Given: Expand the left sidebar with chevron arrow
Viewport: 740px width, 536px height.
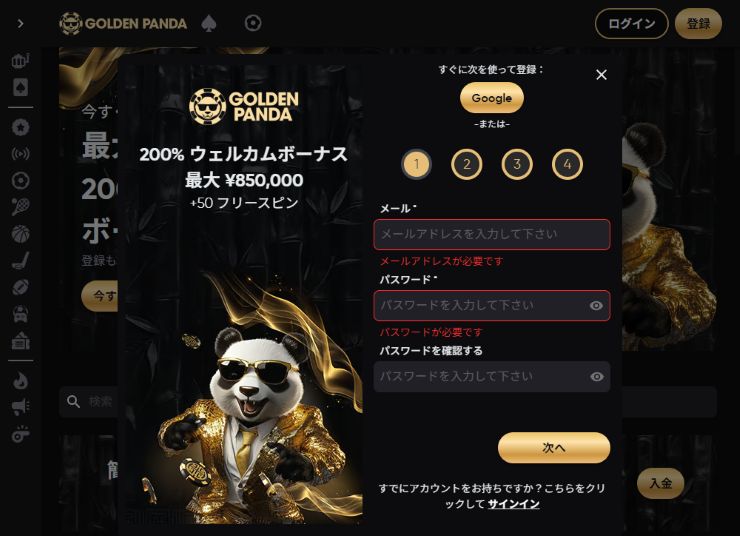Looking at the screenshot, I should (x=20, y=24).
